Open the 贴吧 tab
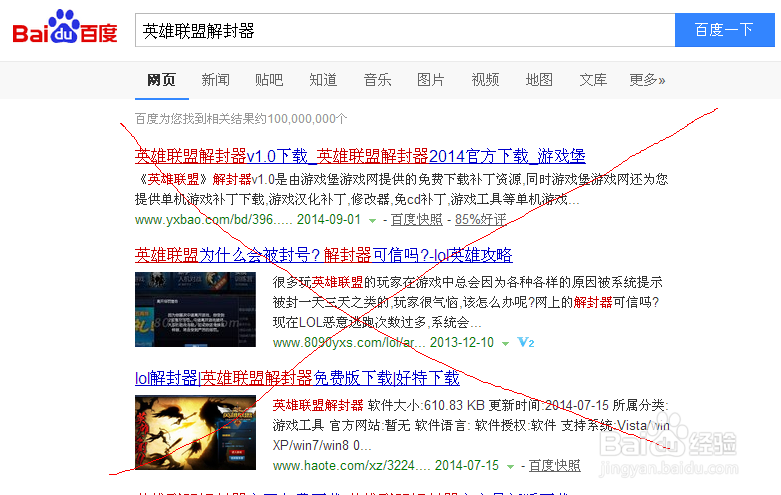This screenshot has width=781, height=495. pyautogui.click(x=269, y=80)
